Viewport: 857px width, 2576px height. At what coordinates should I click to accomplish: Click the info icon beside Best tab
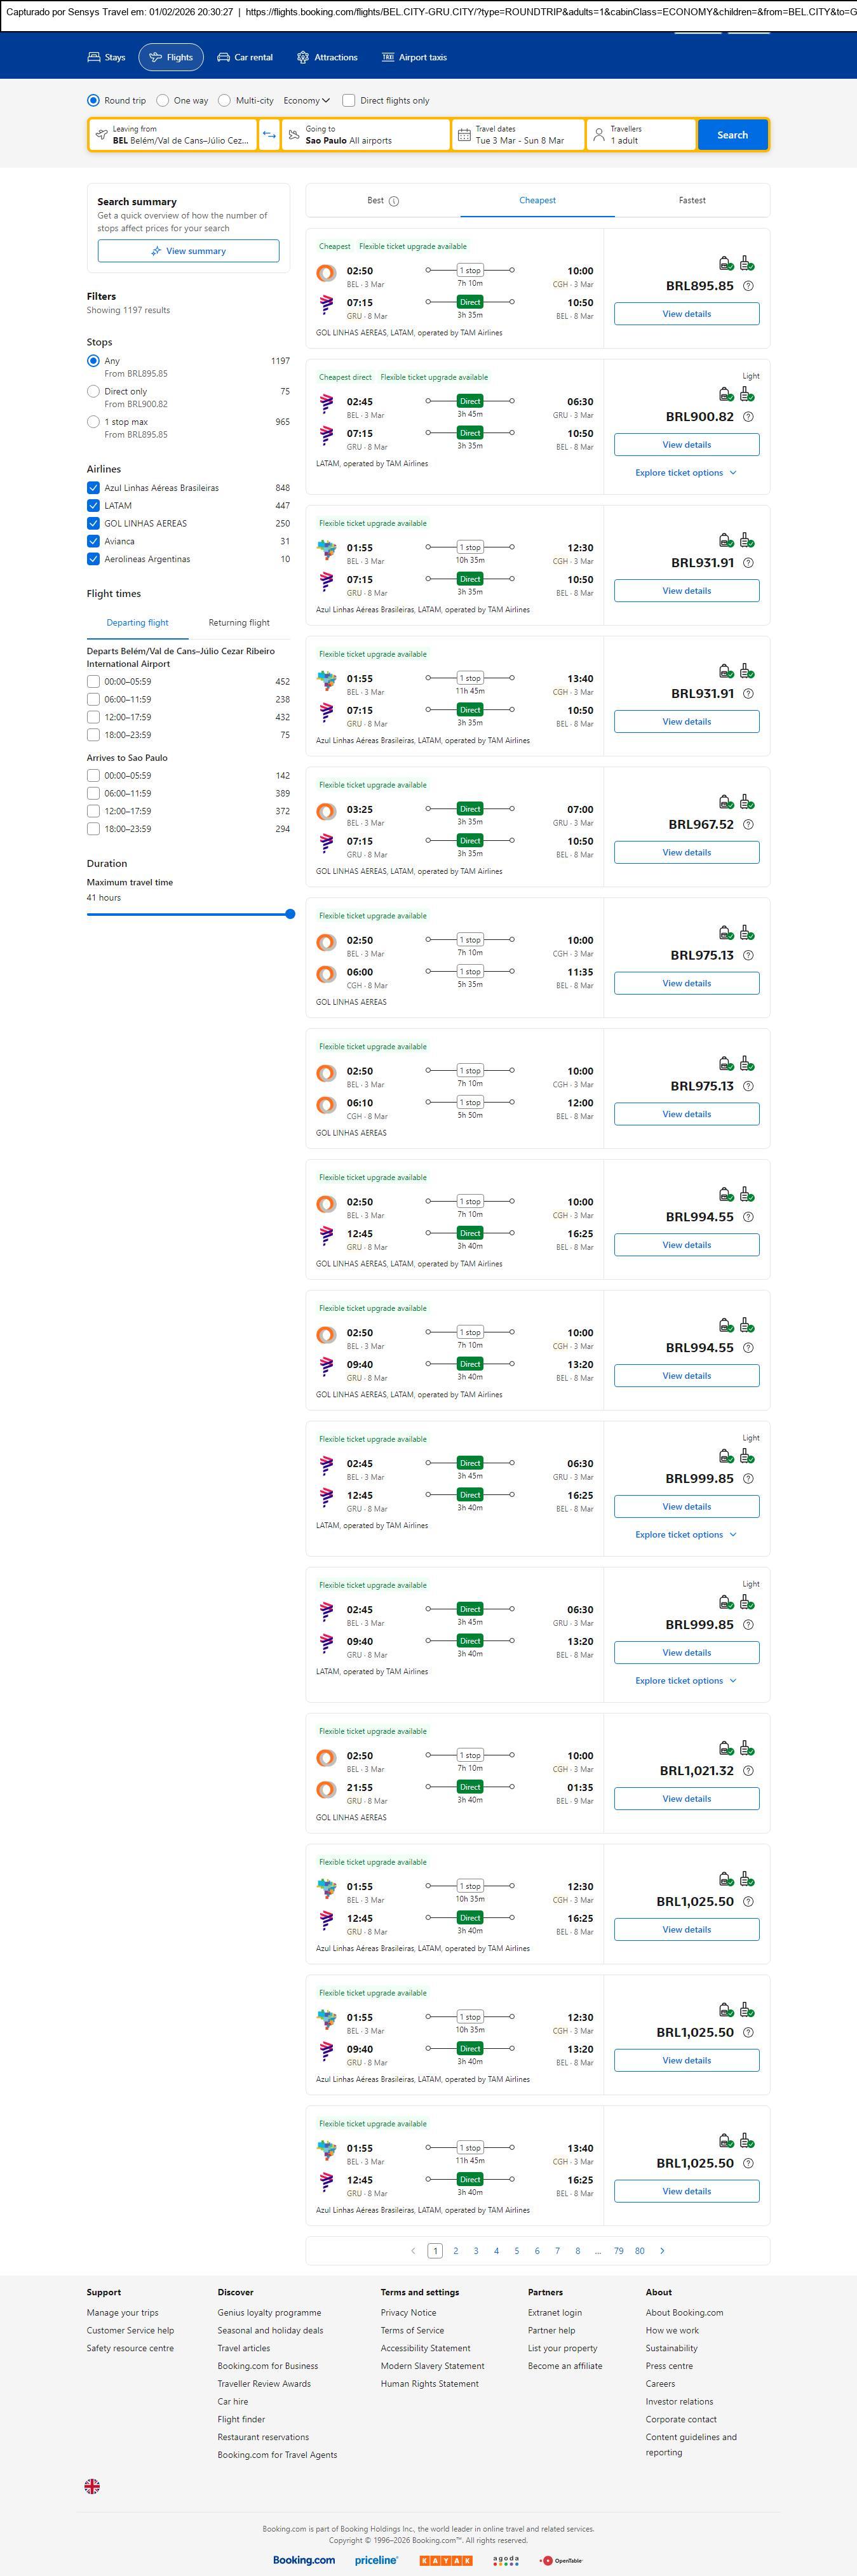point(394,201)
